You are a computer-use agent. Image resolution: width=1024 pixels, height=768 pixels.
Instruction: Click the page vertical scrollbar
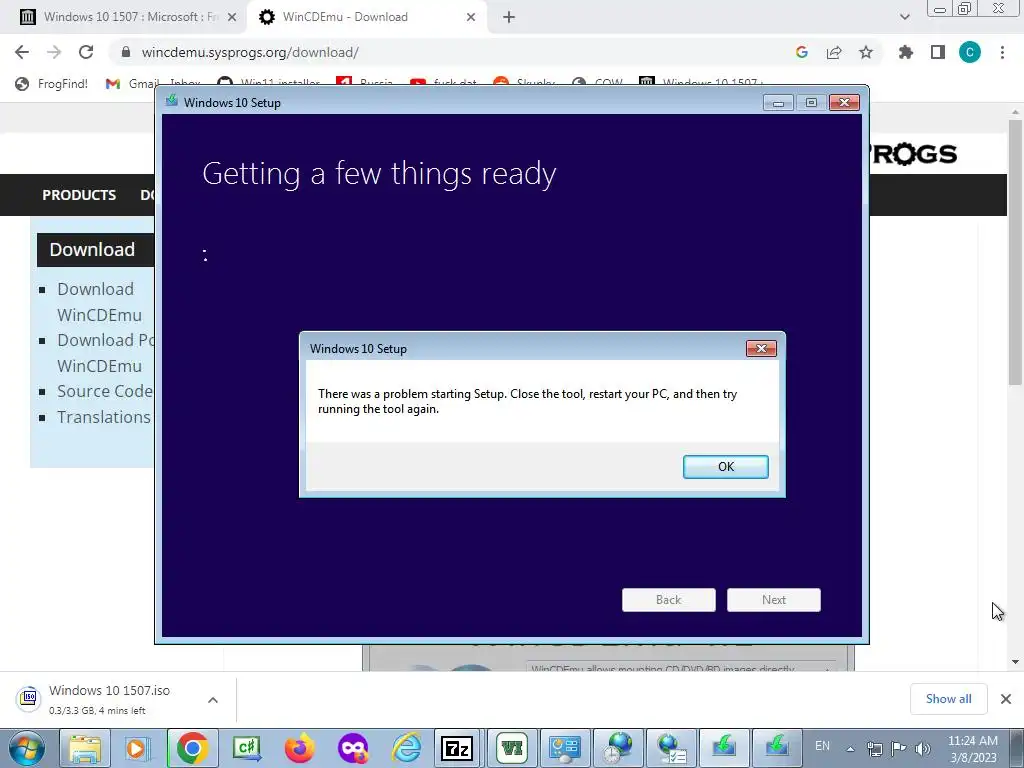click(1015, 253)
